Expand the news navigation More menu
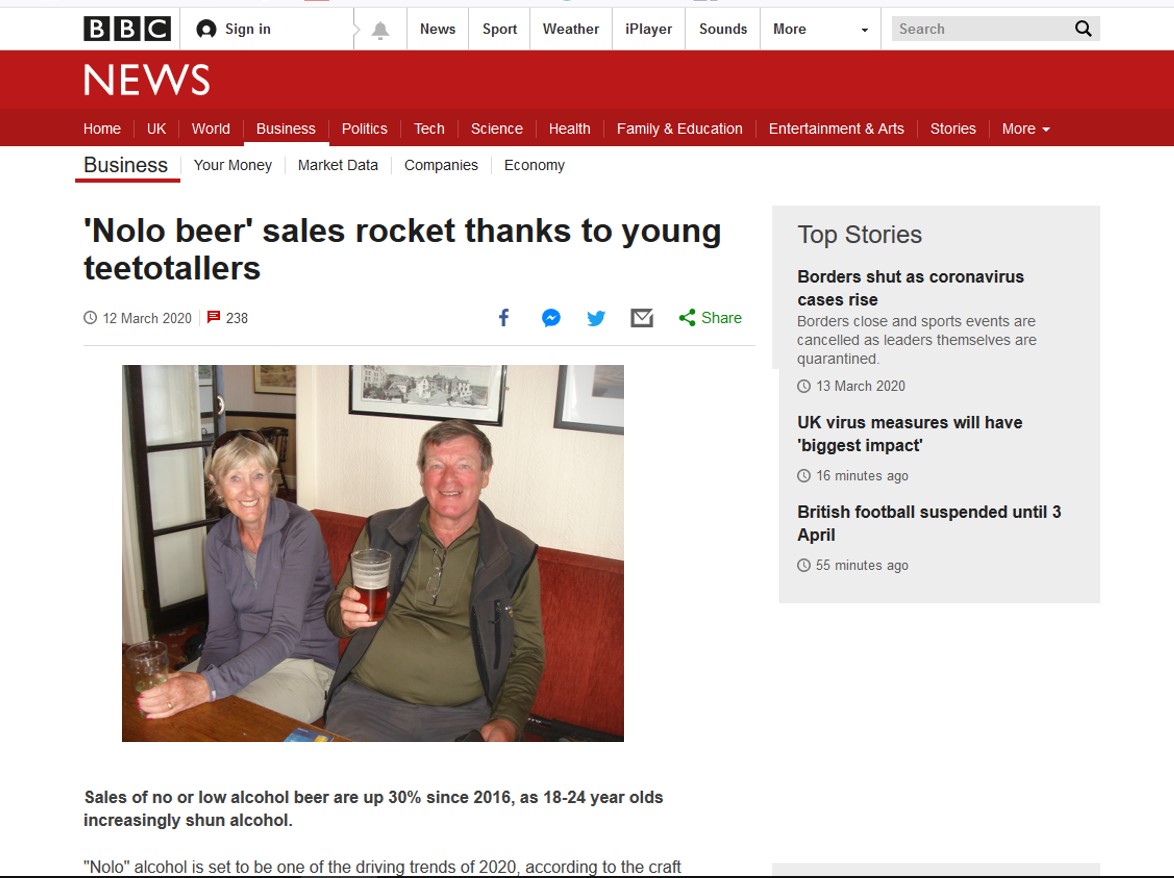 (x=1026, y=129)
